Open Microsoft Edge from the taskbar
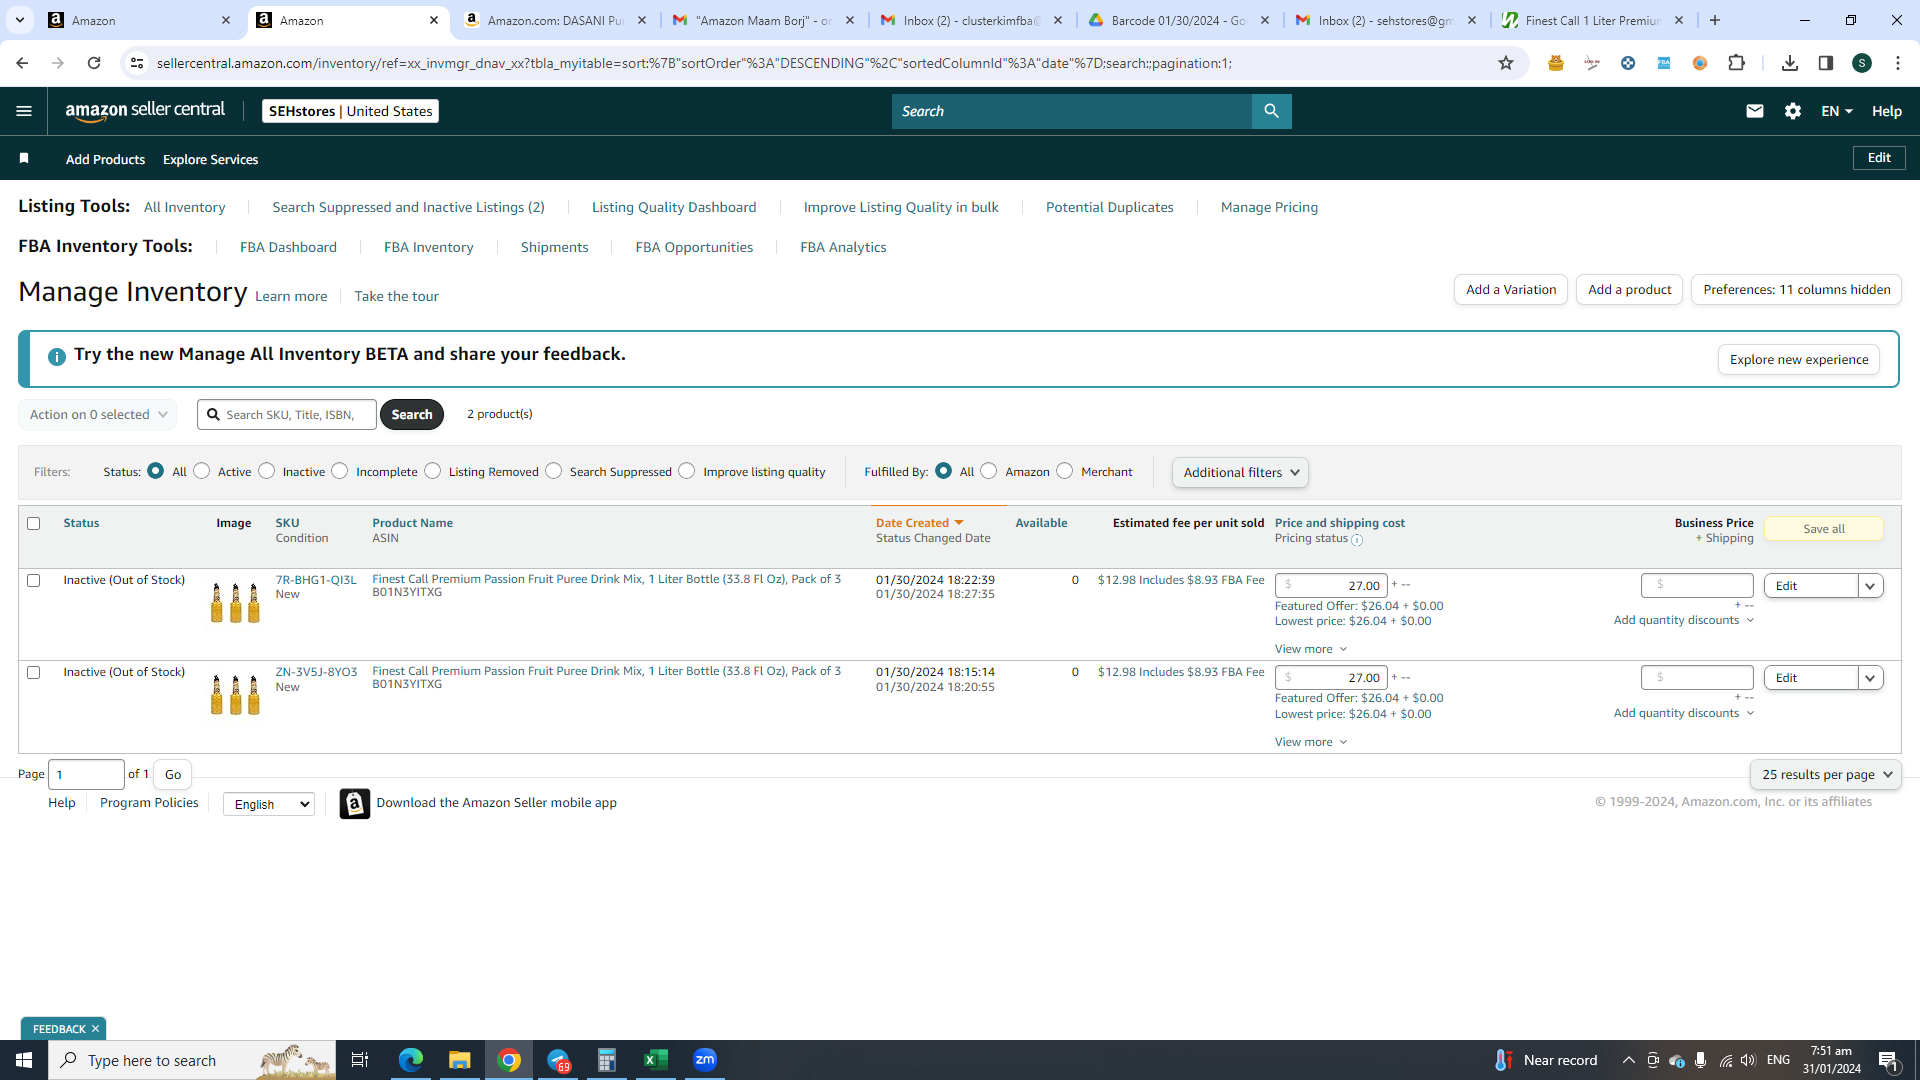Image resolution: width=1920 pixels, height=1080 pixels. pos(410,1060)
